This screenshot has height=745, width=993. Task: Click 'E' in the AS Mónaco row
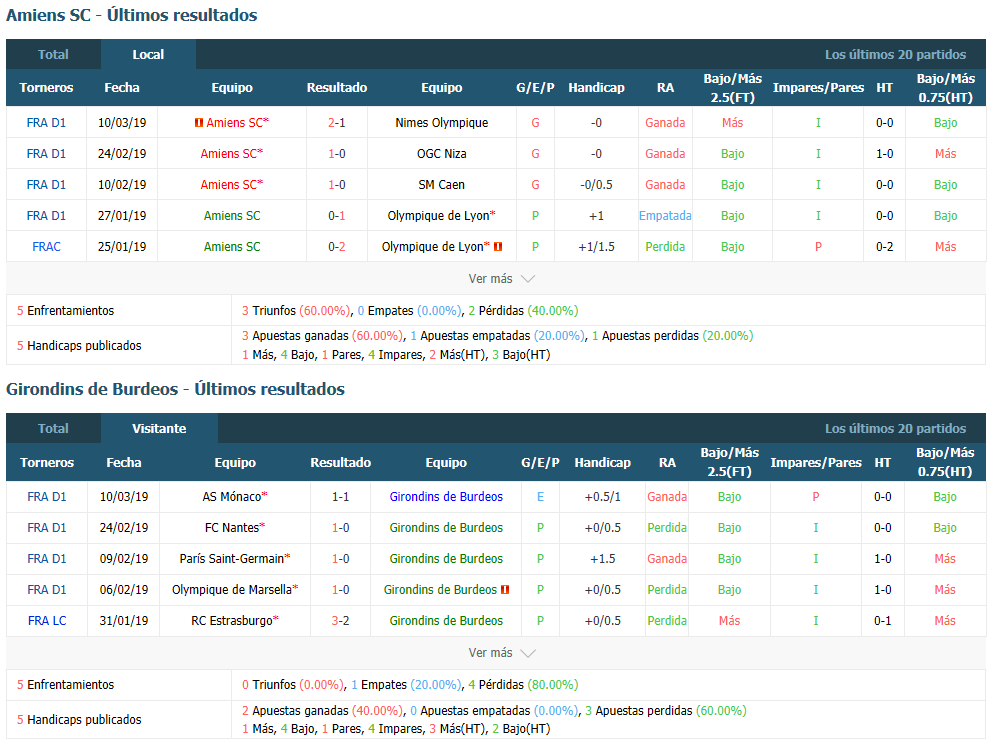tap(540, 497)
